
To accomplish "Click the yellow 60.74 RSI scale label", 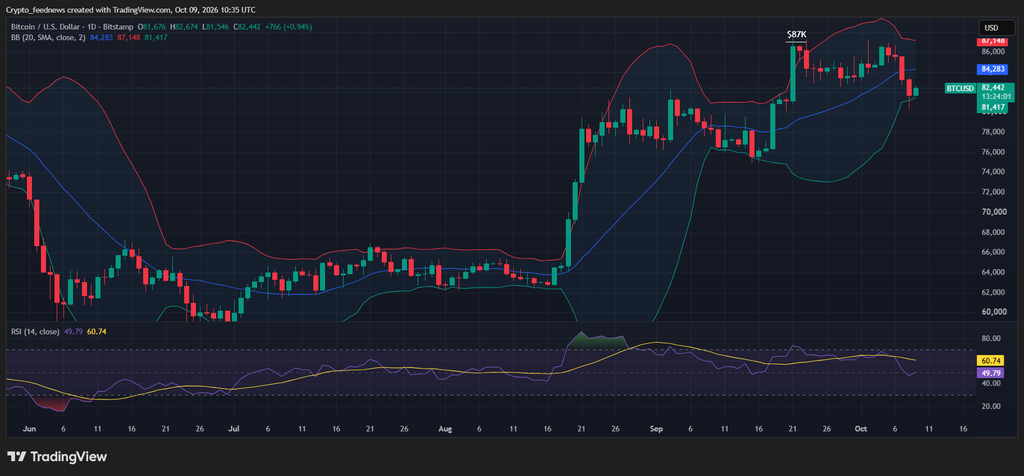I will point(990,360).
